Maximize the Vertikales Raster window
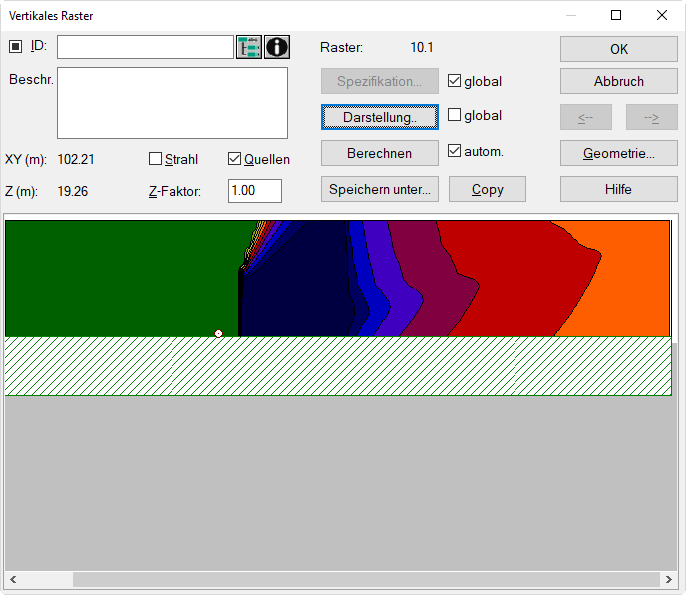The height and width of the screenshot is (595, 686). [616, 15]
